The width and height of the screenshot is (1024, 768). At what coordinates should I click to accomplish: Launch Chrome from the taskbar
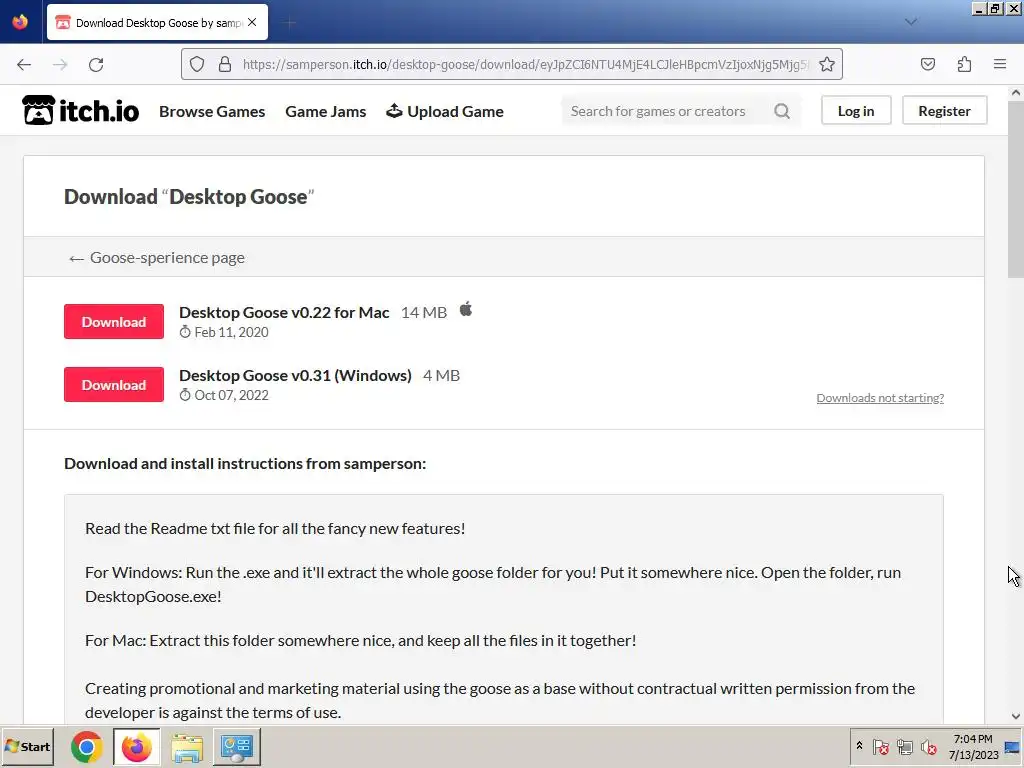86,747
